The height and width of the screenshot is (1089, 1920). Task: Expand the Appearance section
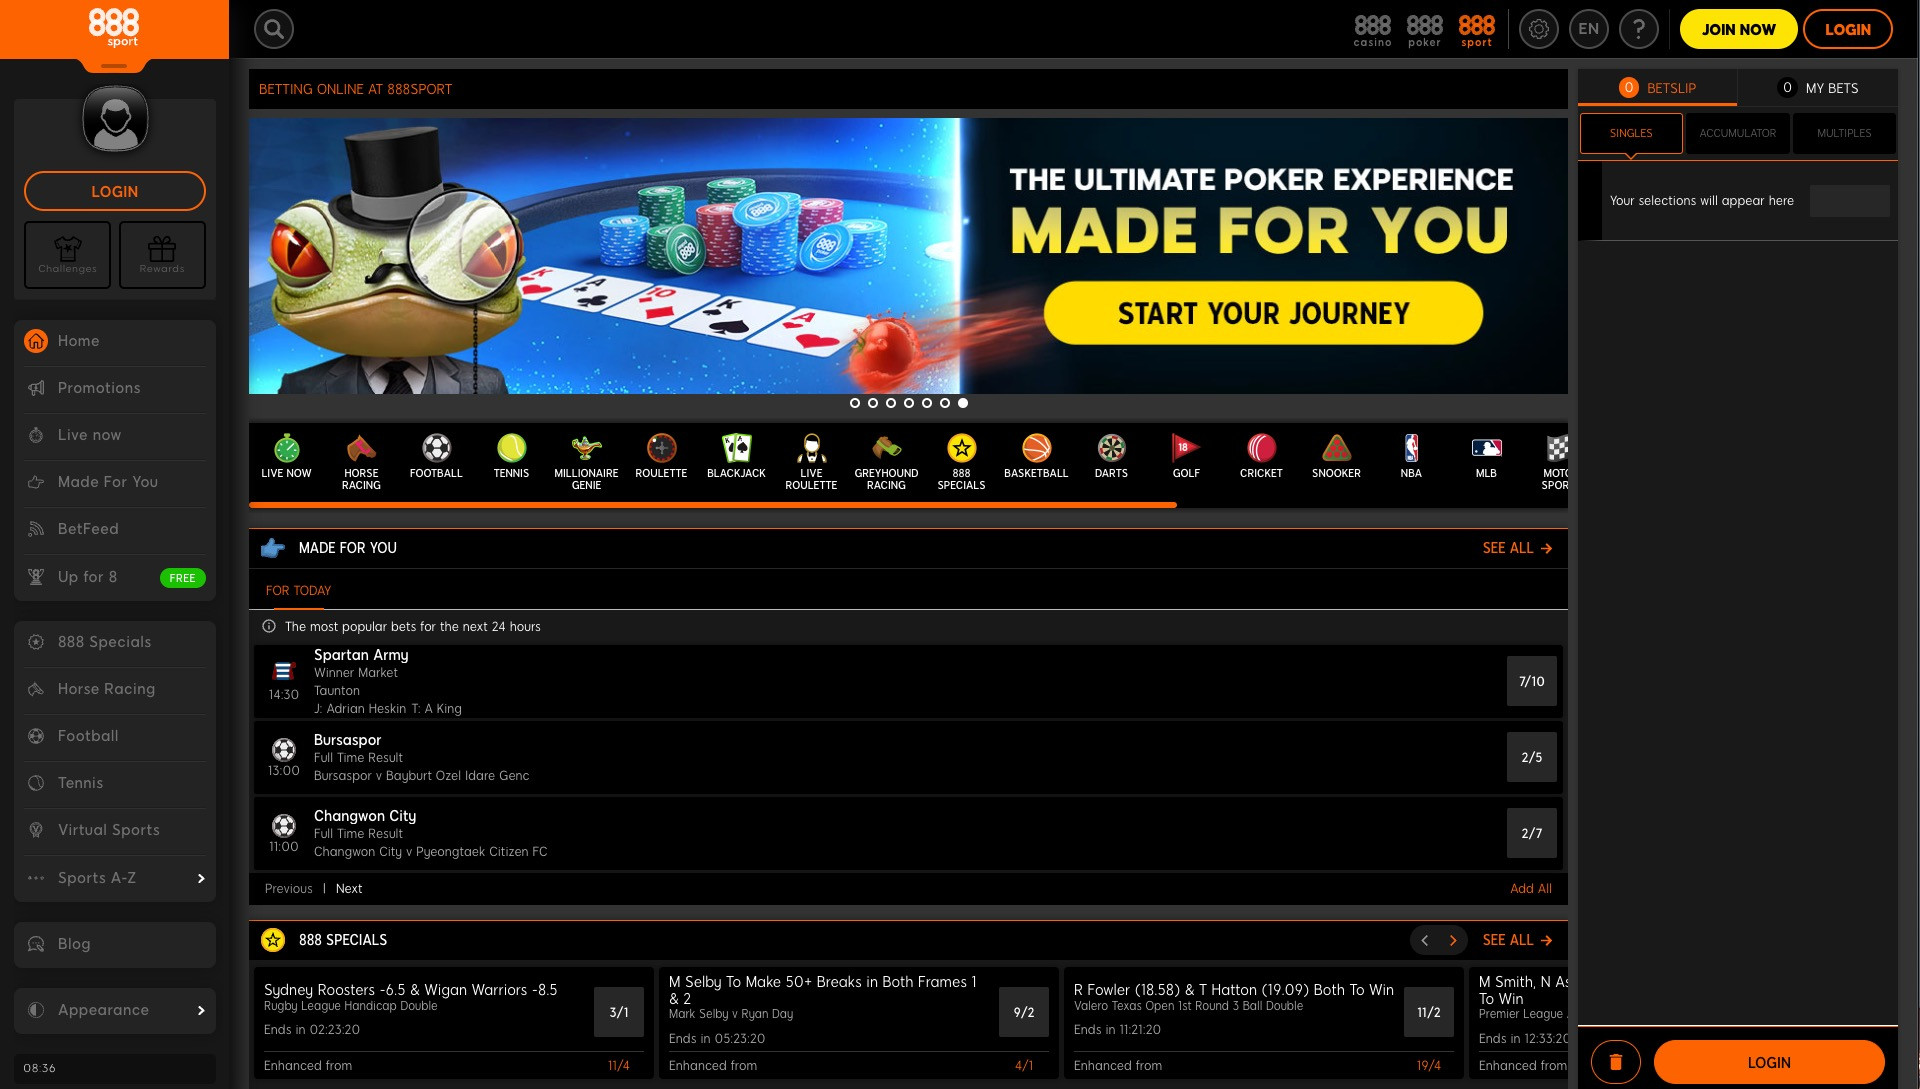point(114,1010)
